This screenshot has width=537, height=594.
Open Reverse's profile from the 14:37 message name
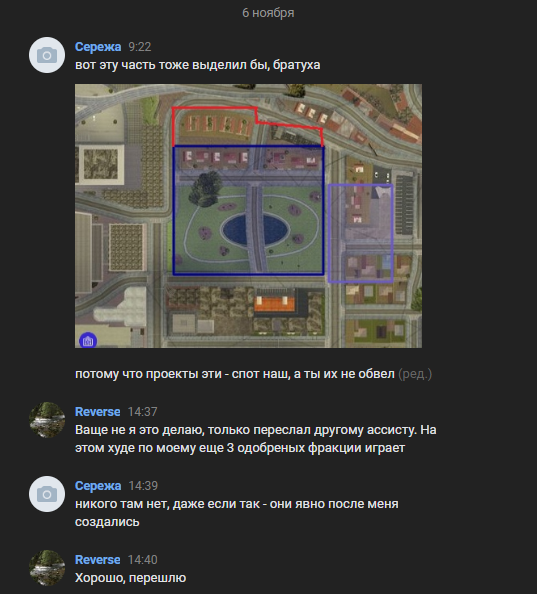(98, 412)
